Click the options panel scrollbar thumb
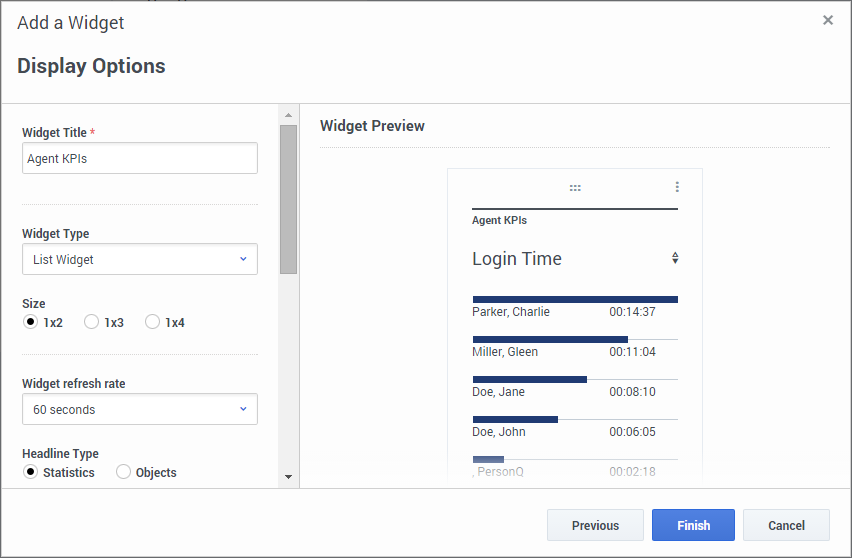This screenshot has height=558, width=852. click(x=289, y=199)
